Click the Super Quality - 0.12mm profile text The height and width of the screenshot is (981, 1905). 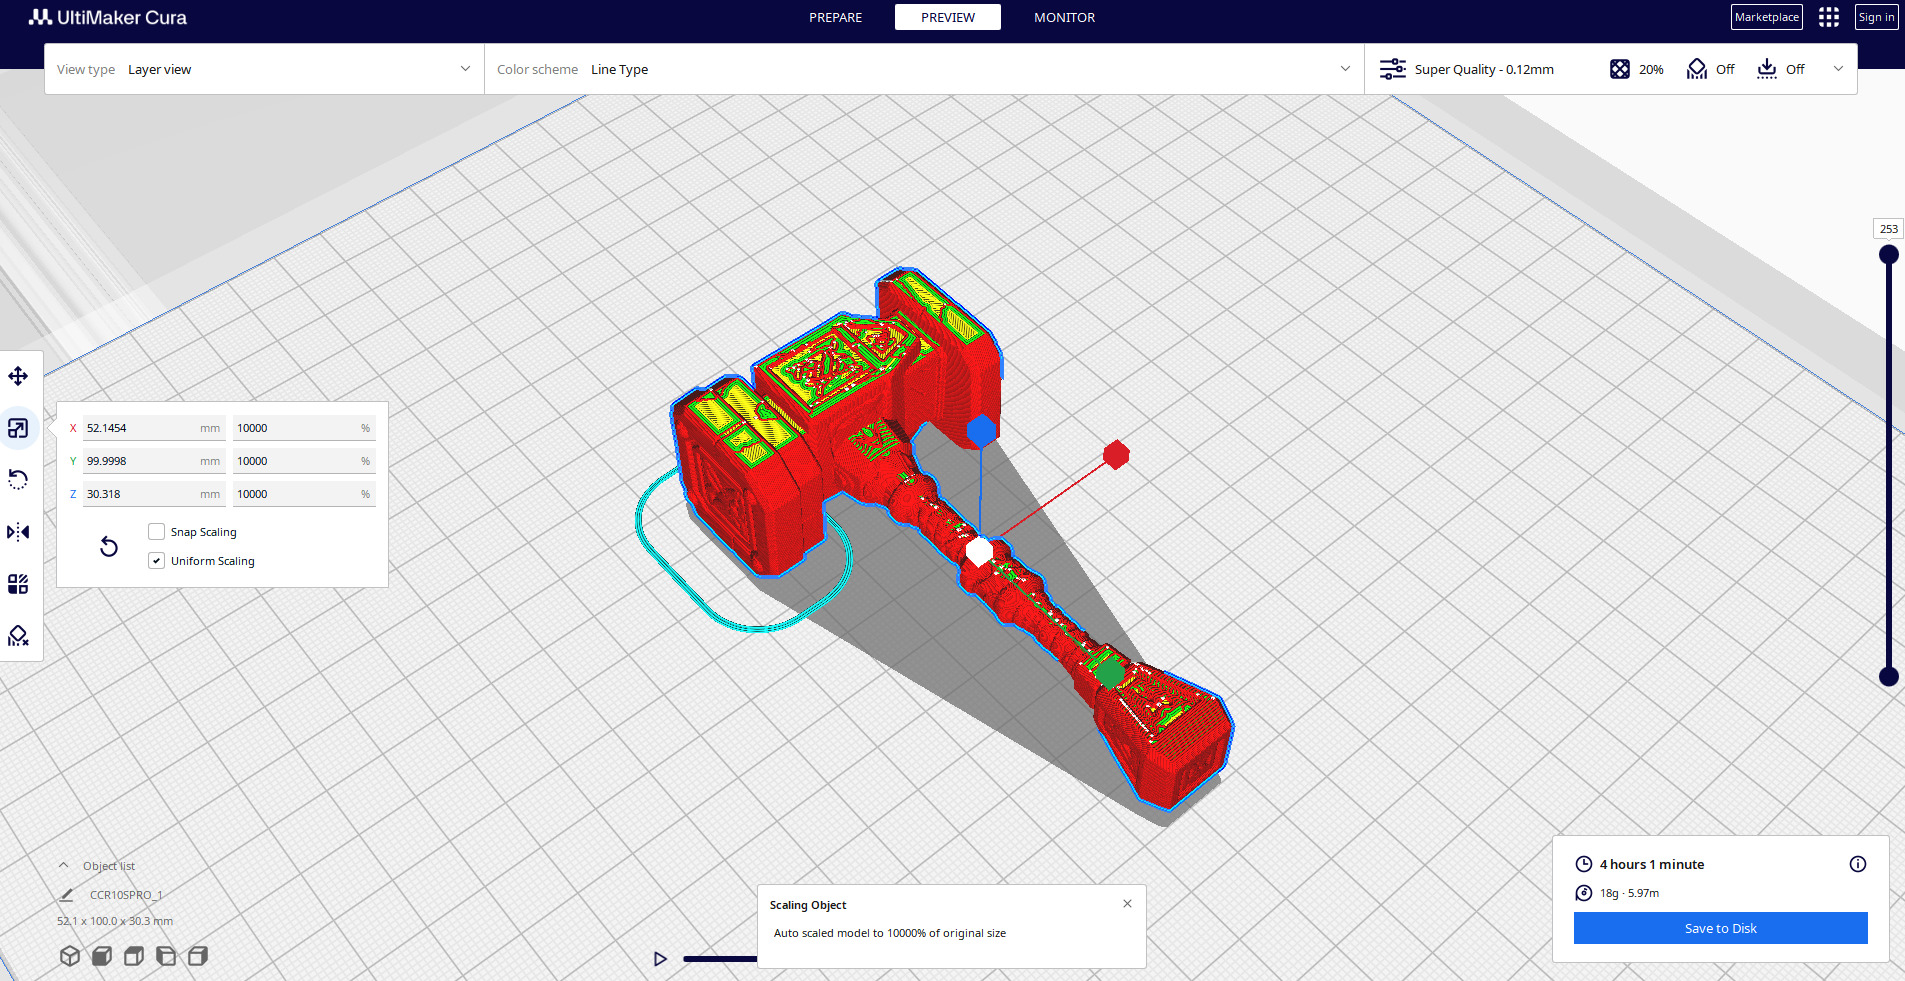click(1484, 69)
